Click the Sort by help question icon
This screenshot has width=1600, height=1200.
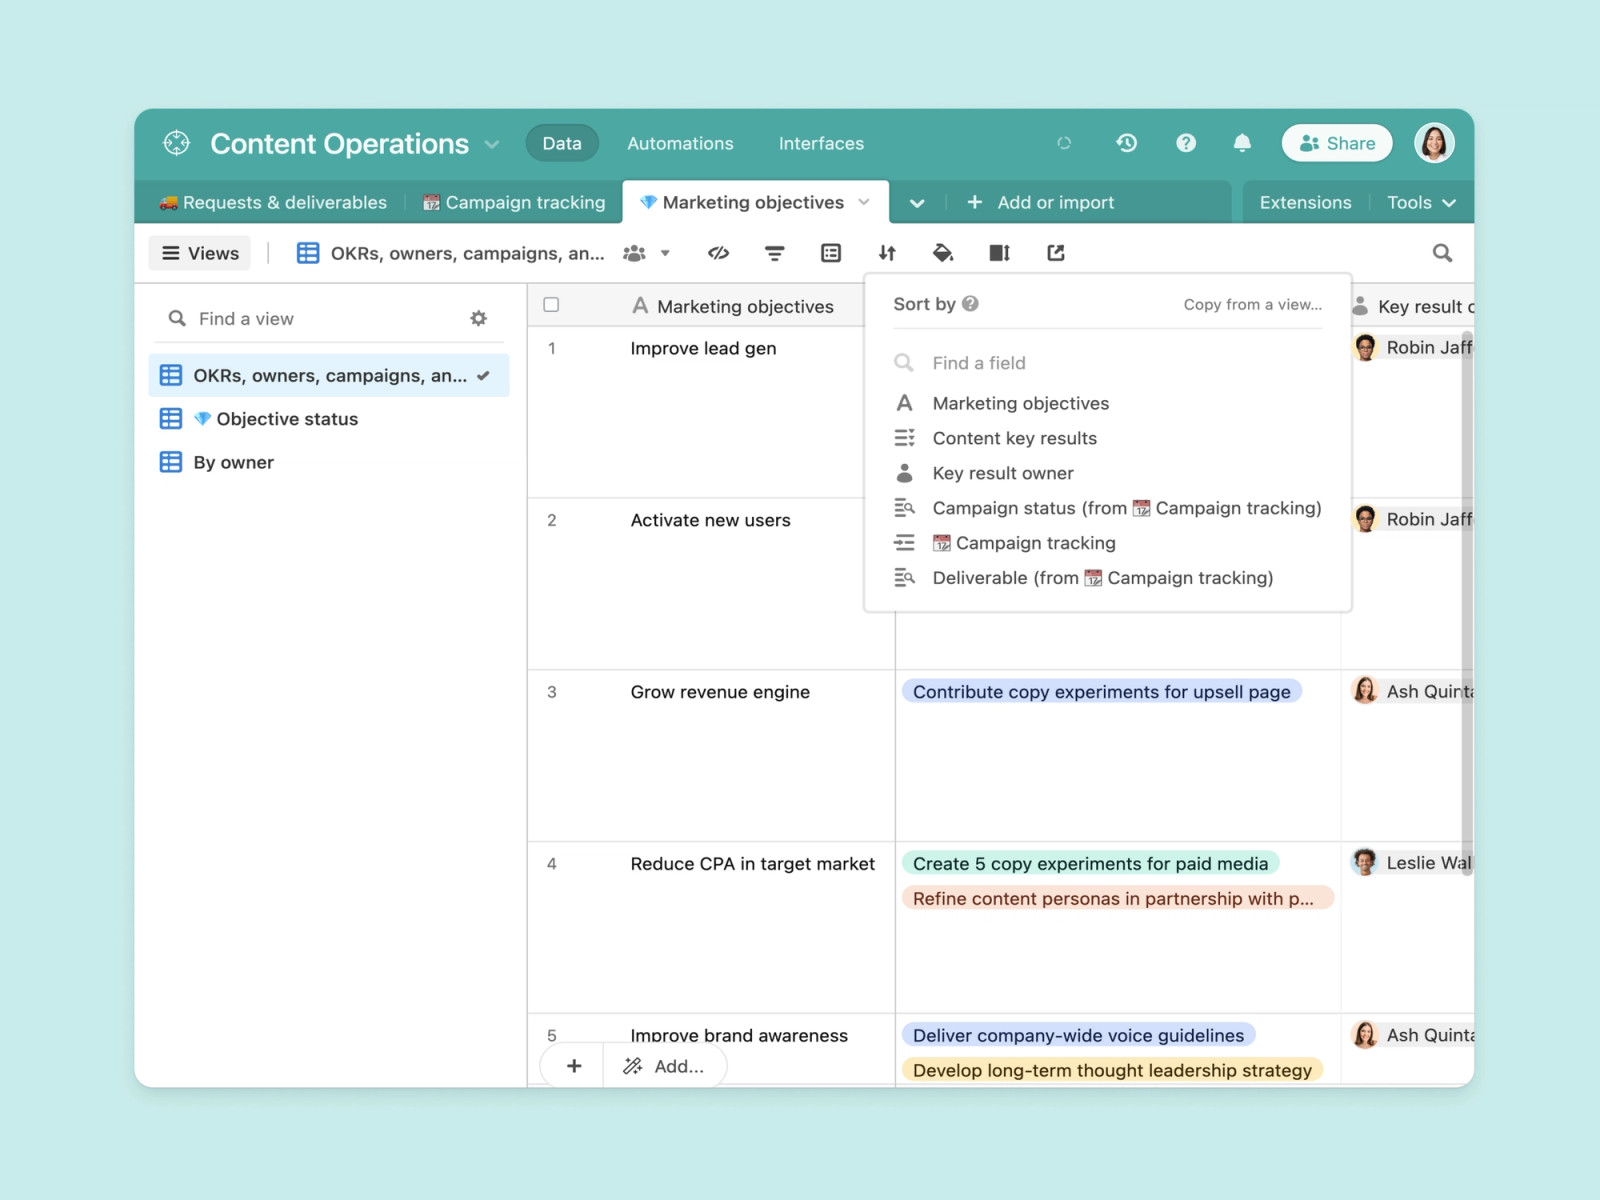pos(970,304)
